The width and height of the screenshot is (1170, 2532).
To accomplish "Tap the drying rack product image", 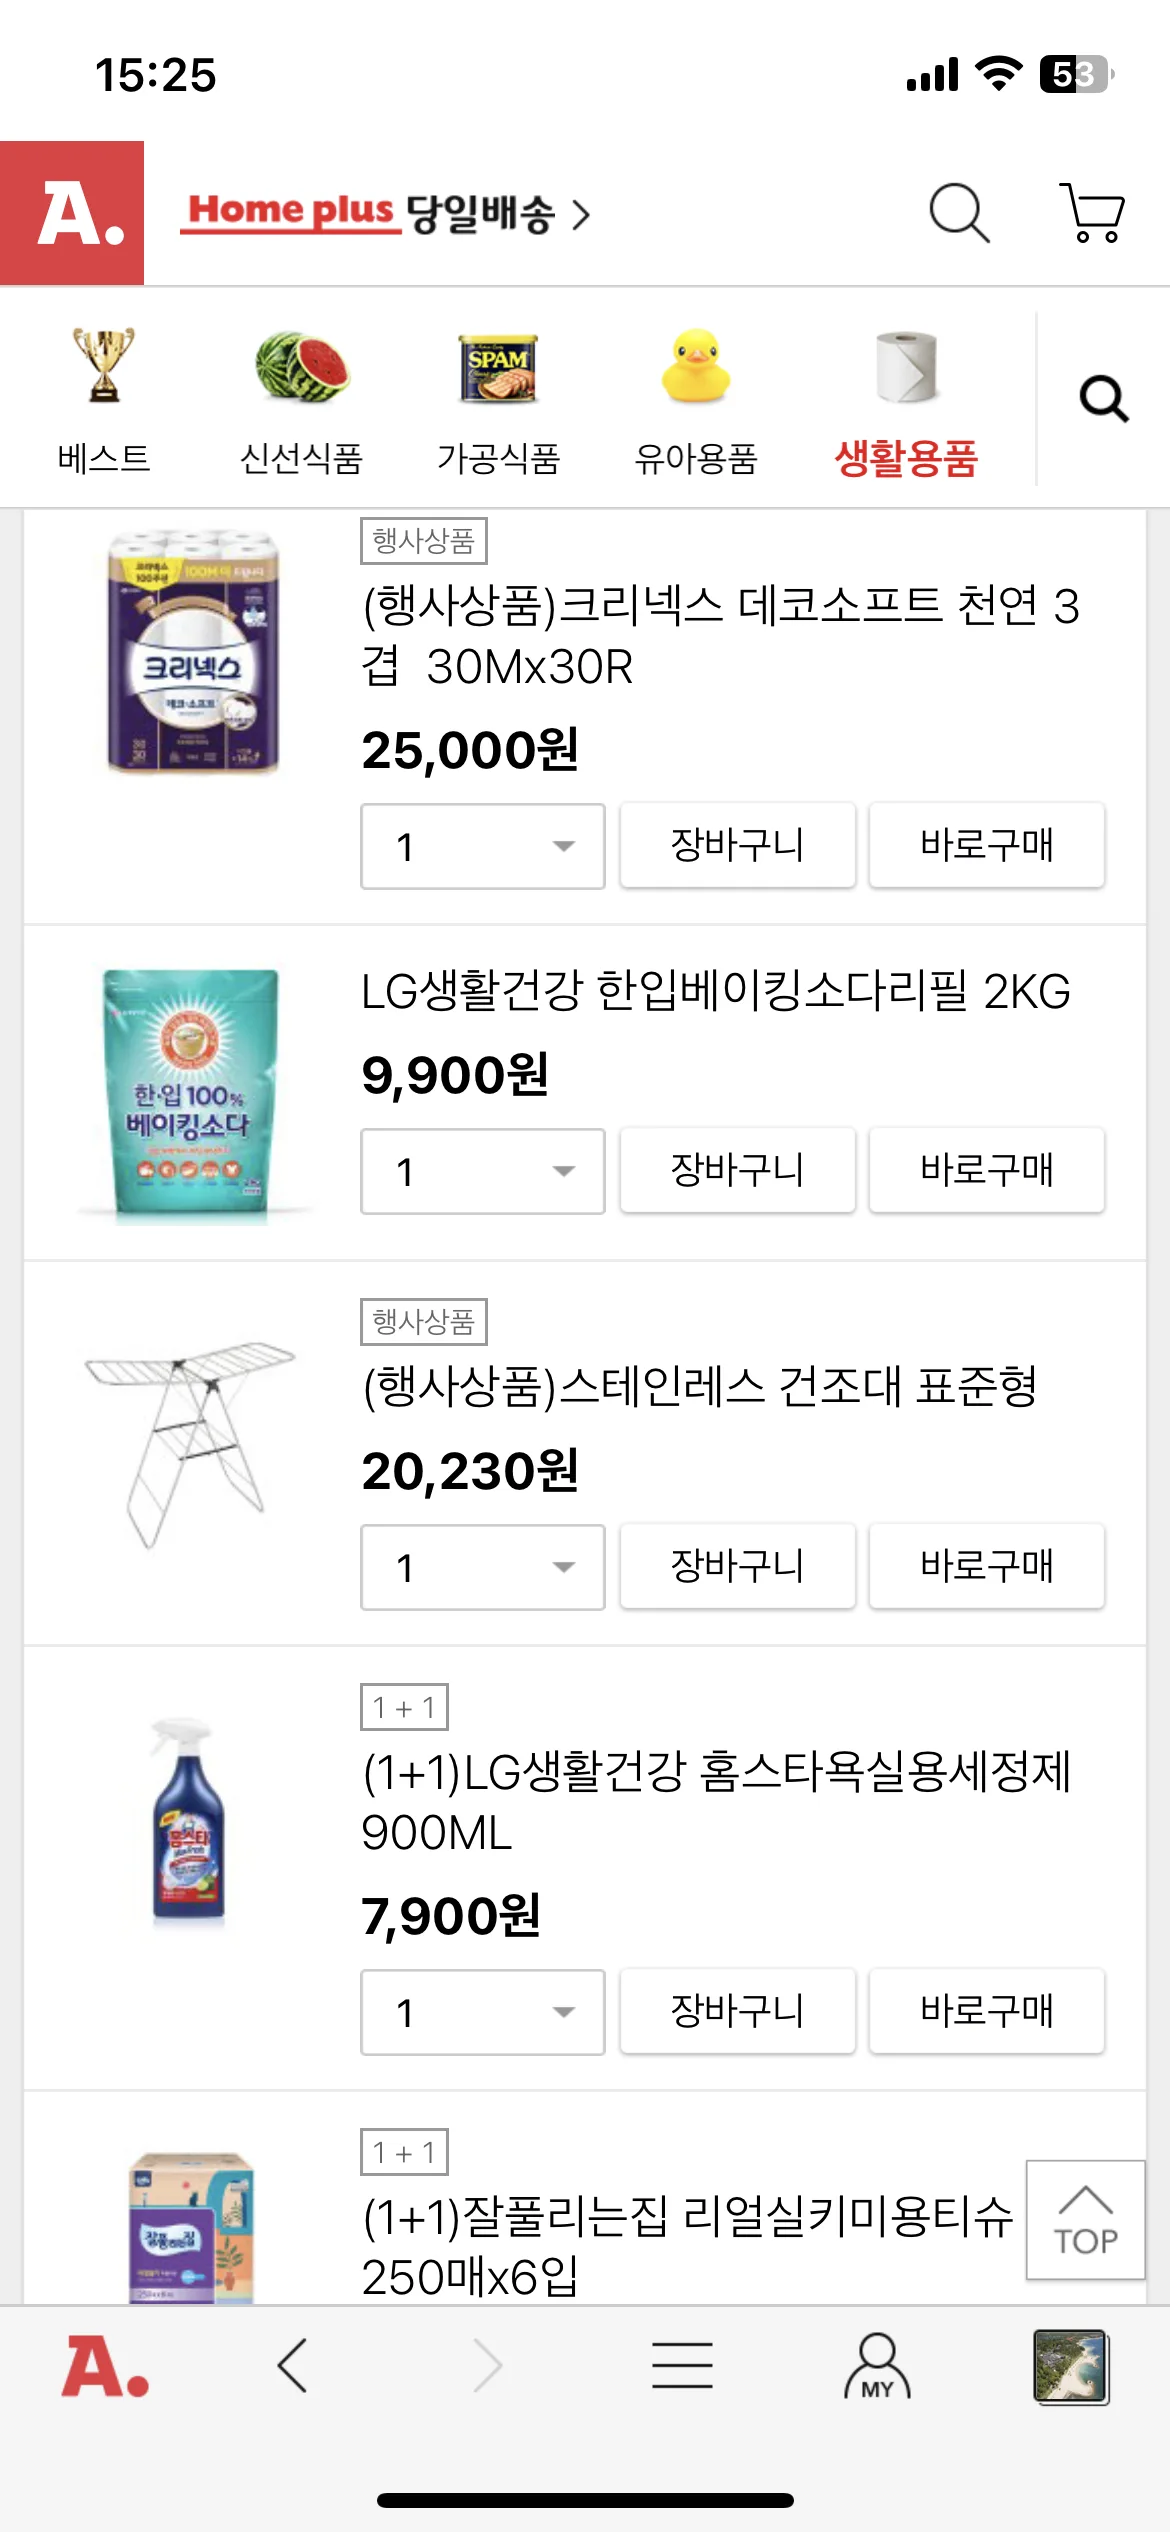I will tap(190, 1443).
